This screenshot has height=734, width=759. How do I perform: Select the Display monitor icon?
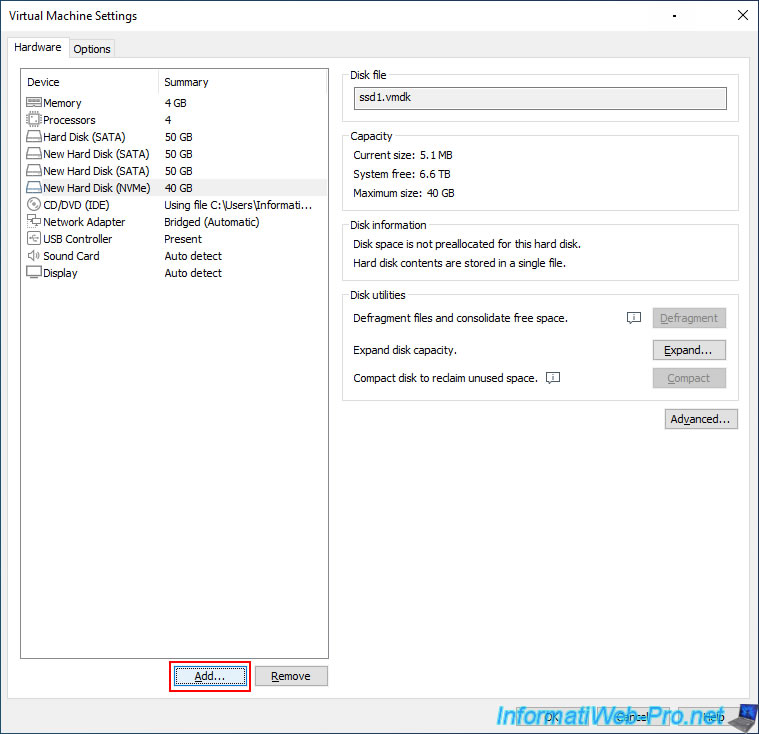(34, 273)
